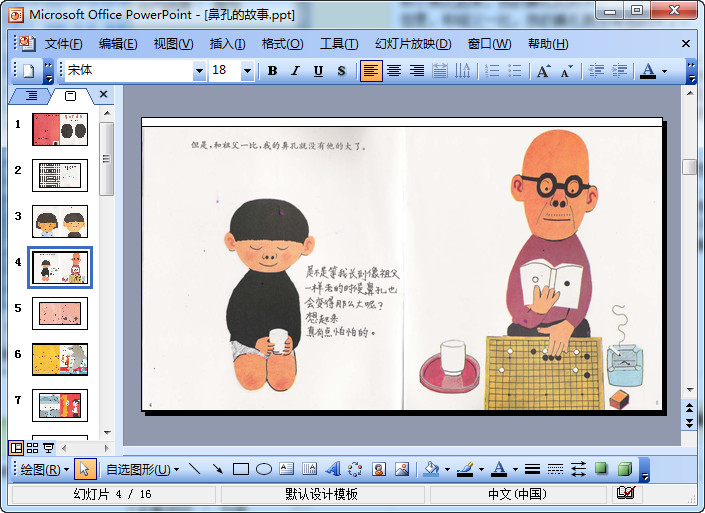Open the 绘图(R) drawing menu

45,470
